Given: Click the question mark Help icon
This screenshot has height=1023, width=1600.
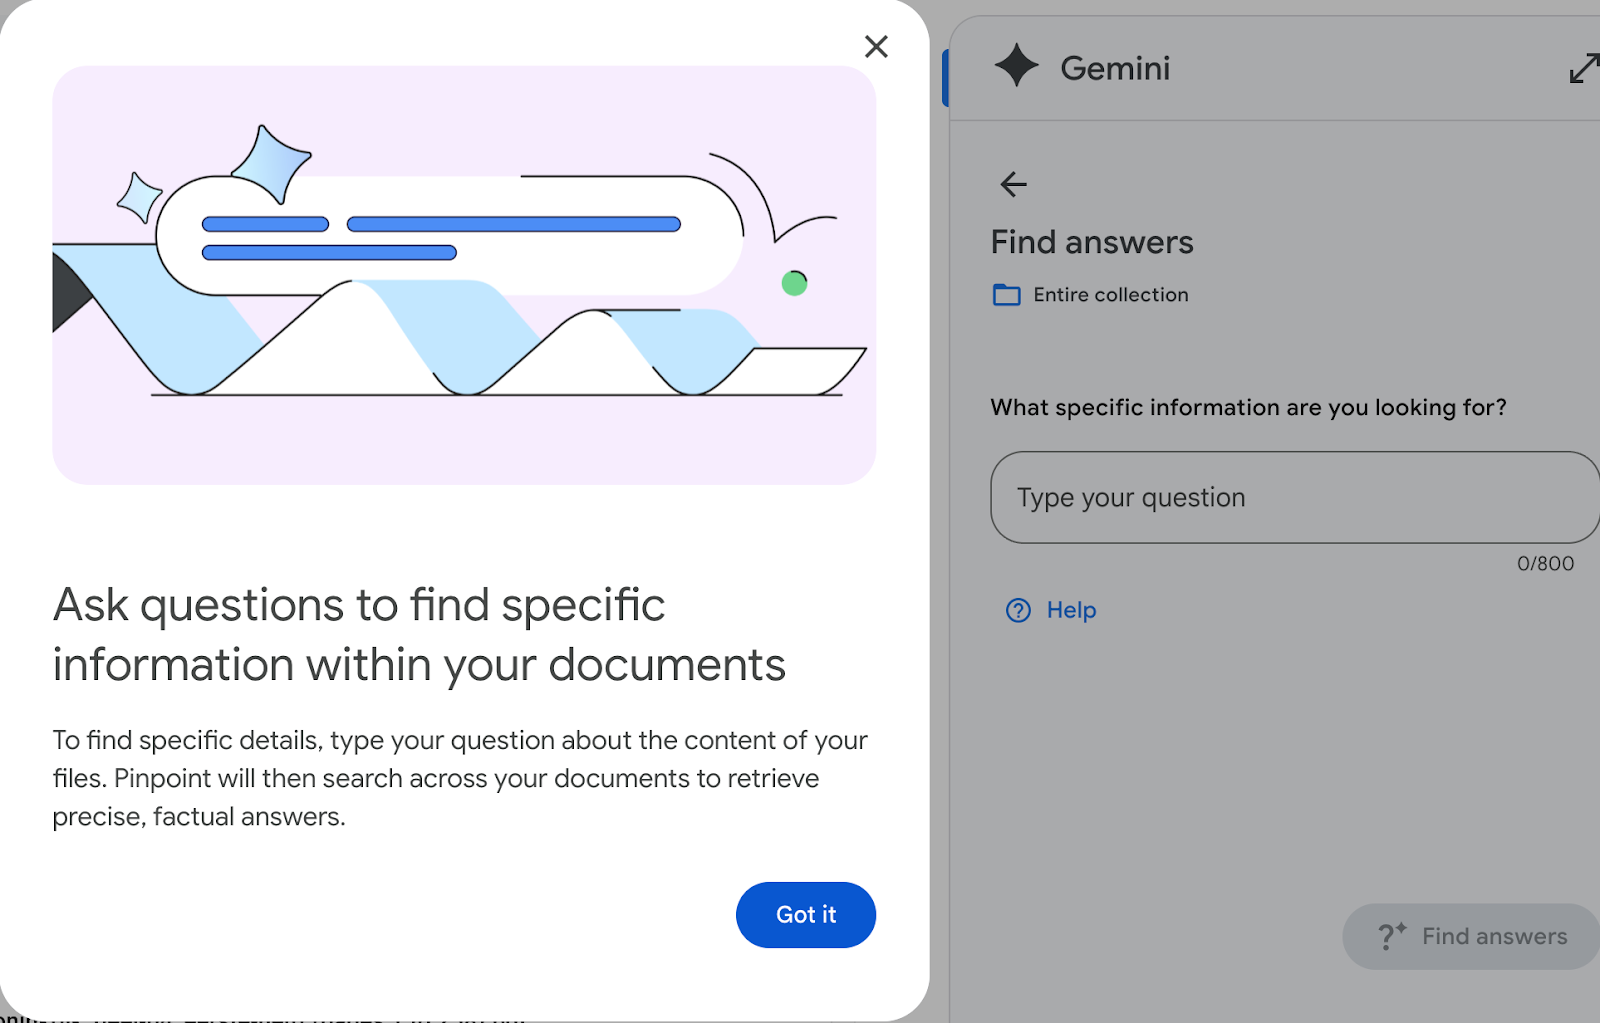Looking at the screenshot, I should [1018, 610].
